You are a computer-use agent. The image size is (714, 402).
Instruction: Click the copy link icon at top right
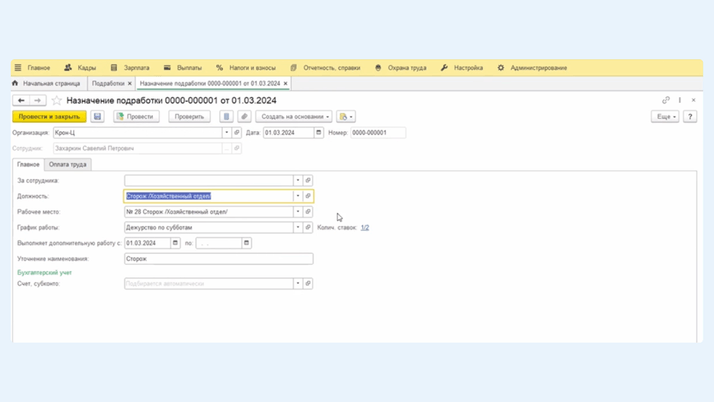(x=666, y=100)
